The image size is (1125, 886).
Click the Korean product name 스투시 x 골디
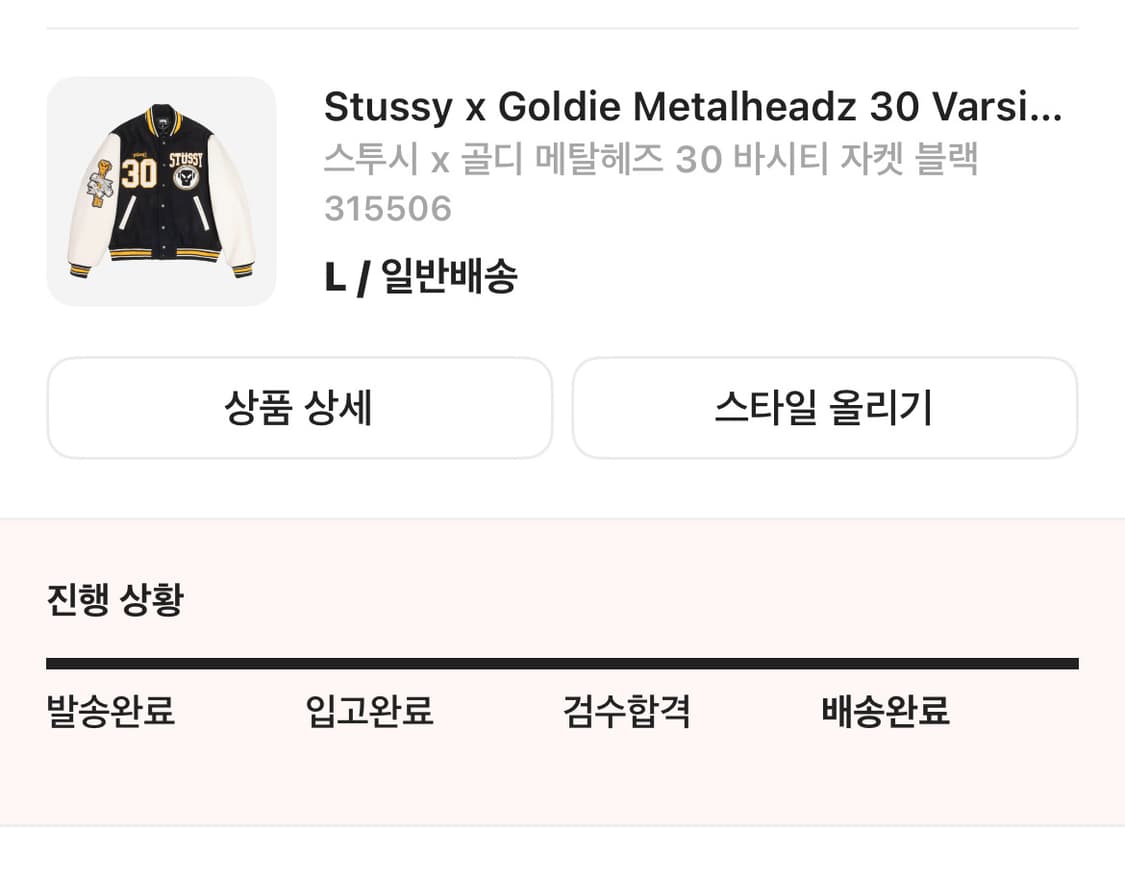[x=650, y=159]
